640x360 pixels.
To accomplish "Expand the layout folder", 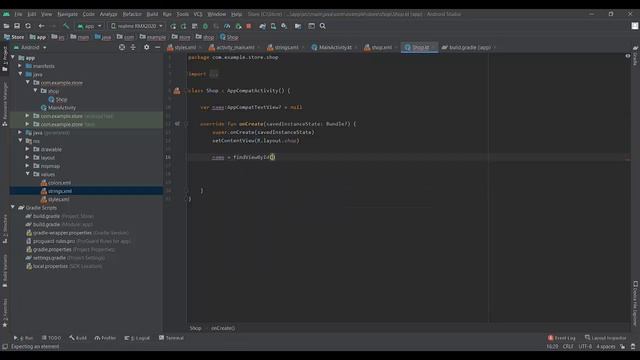I will pos(27,157).
